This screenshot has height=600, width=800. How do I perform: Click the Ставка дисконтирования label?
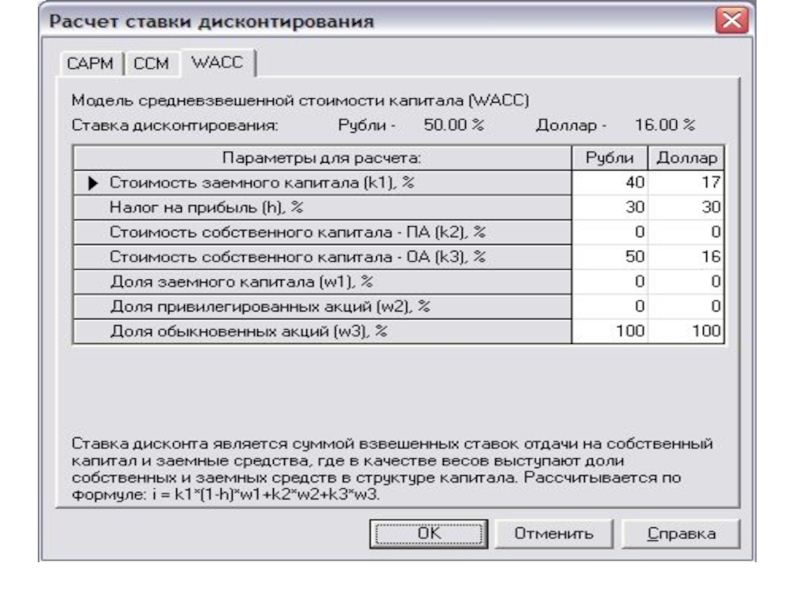175,125
